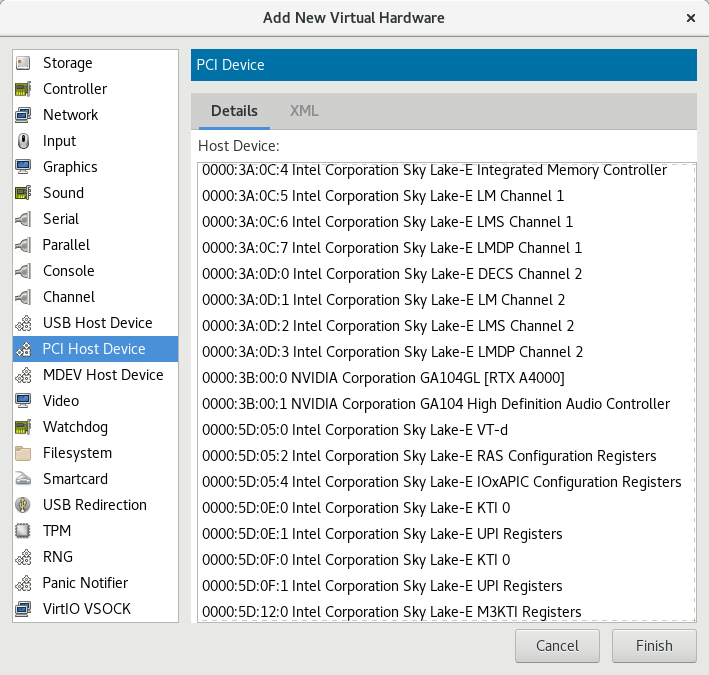This screenshot has height=675, width=709.
Task: Cancel adding new virtual hardware
Action: tap(557, 646)
